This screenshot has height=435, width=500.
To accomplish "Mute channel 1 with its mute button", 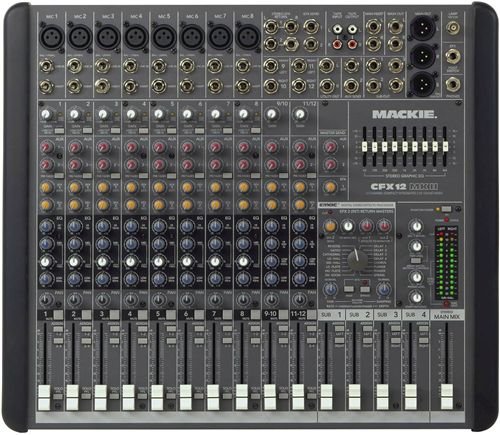I will click(58, 314).
